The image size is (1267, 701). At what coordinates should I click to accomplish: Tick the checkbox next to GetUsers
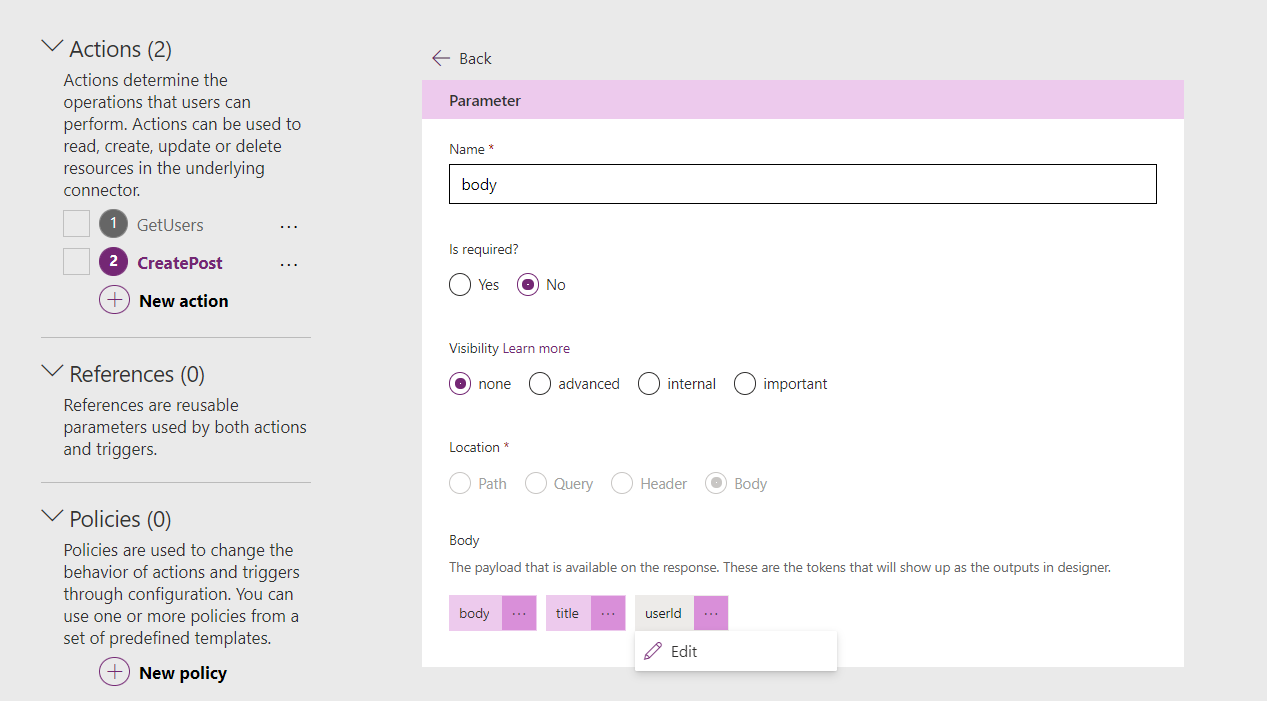click(x=77, y=224)
